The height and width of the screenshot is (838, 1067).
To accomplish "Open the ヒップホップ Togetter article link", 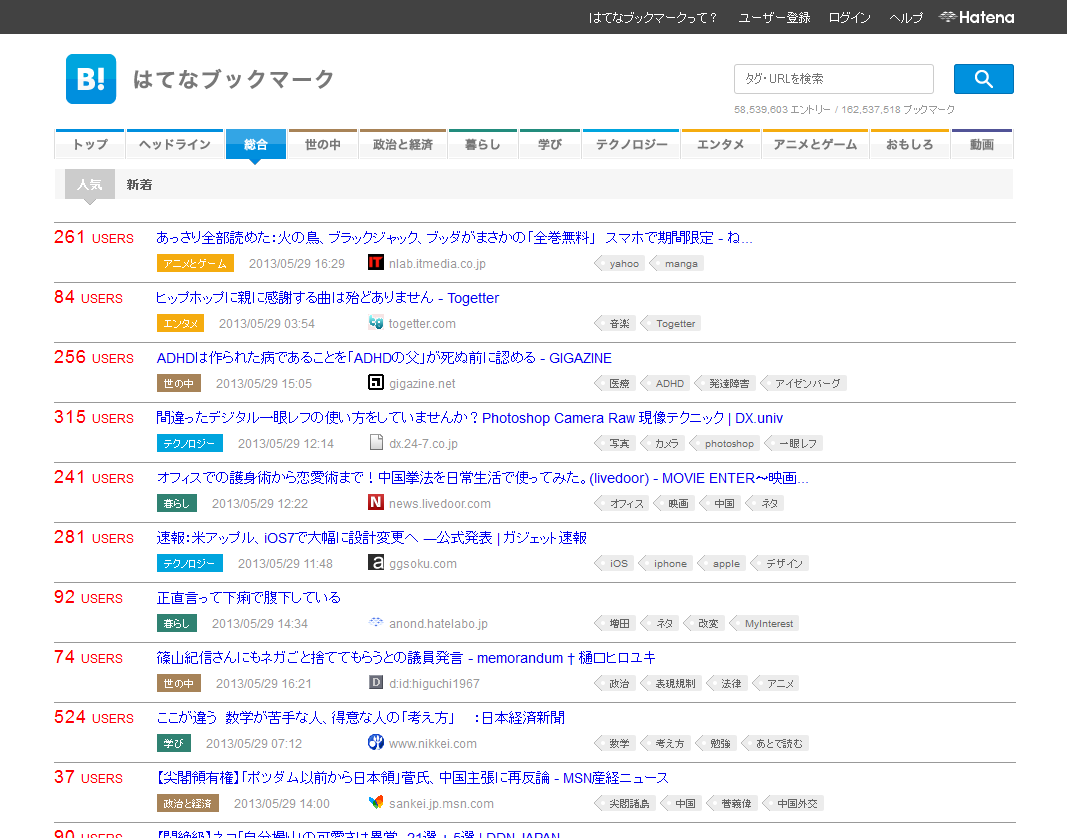I will click(x=327, y=297).
